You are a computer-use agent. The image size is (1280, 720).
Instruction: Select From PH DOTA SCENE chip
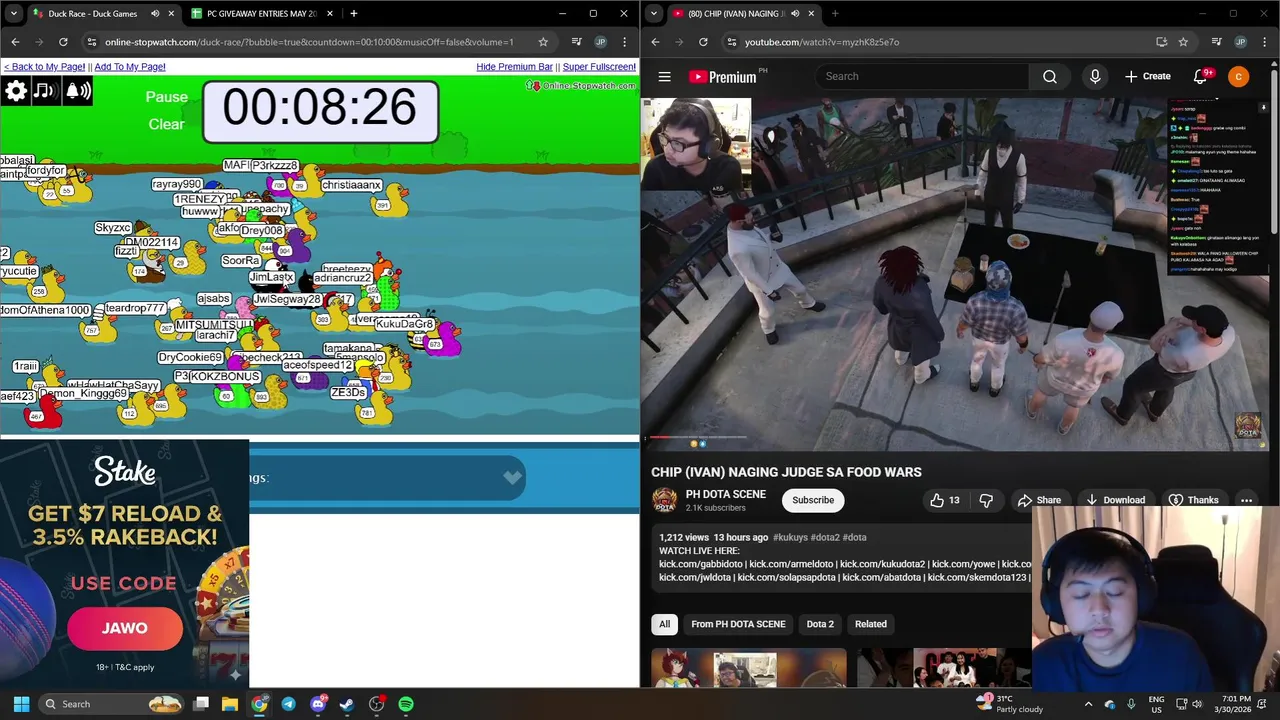coord(738,624)
